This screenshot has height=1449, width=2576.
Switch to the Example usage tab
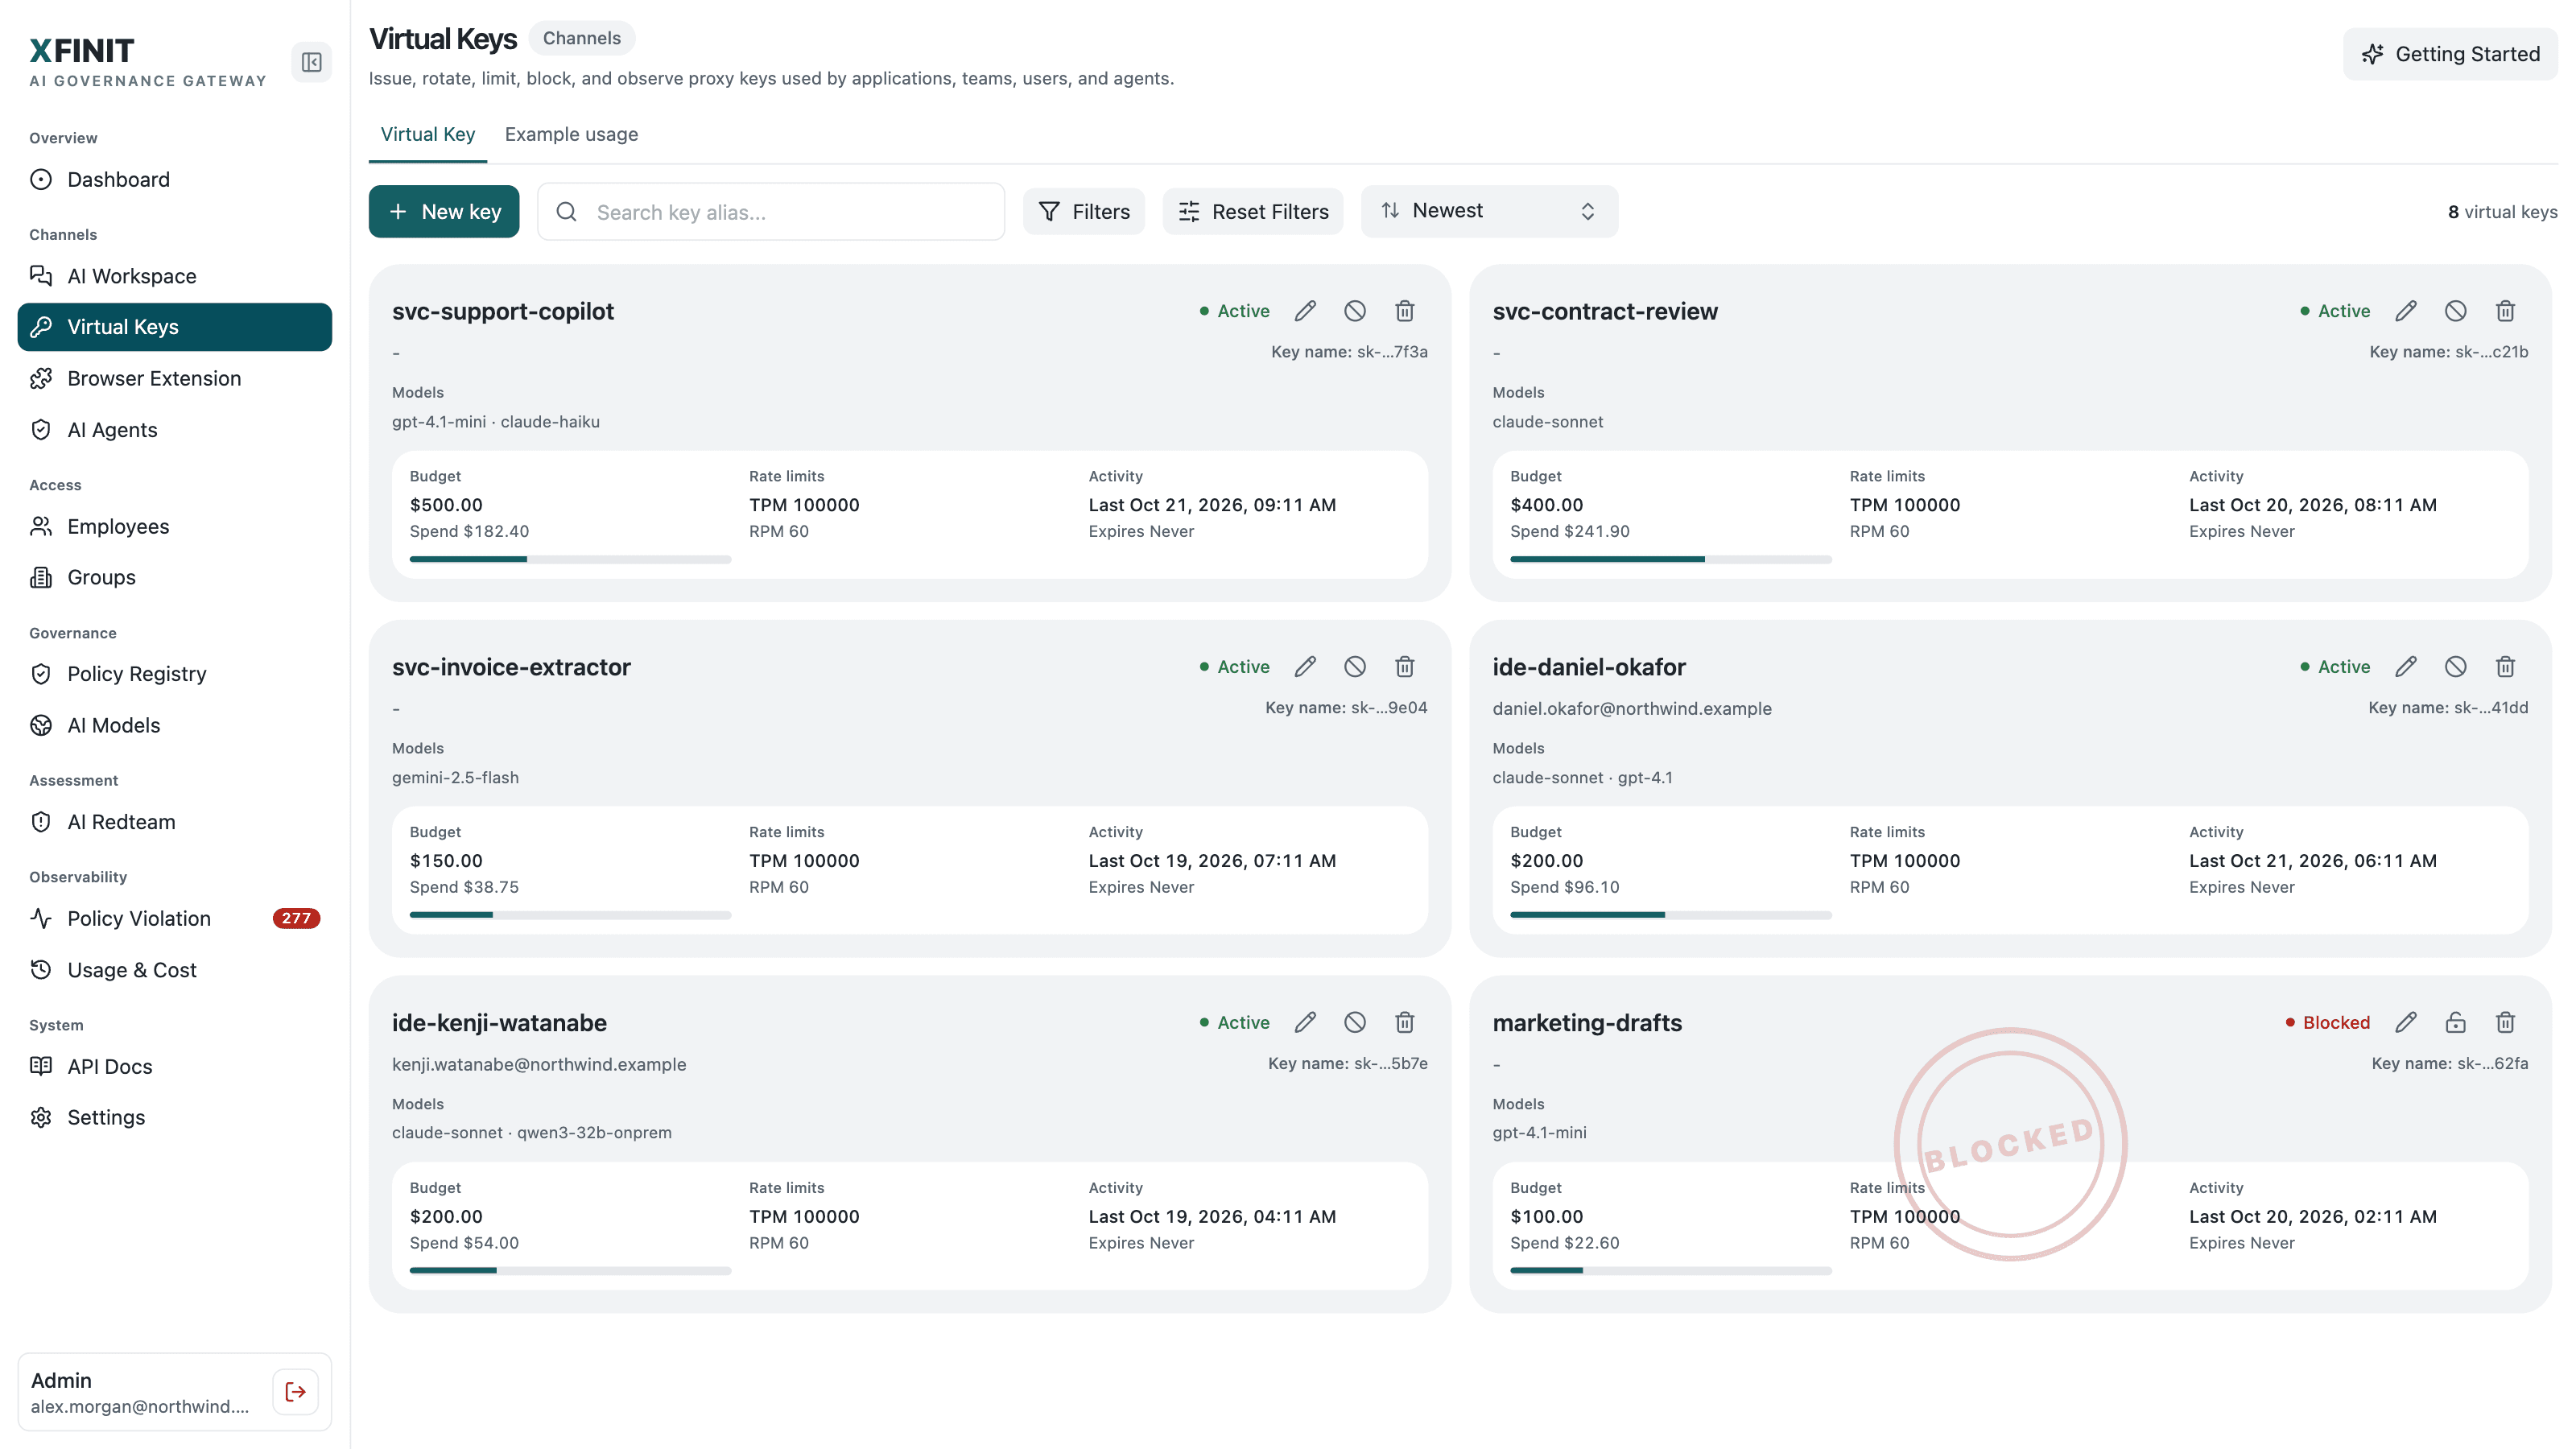(x=571, y=134)
